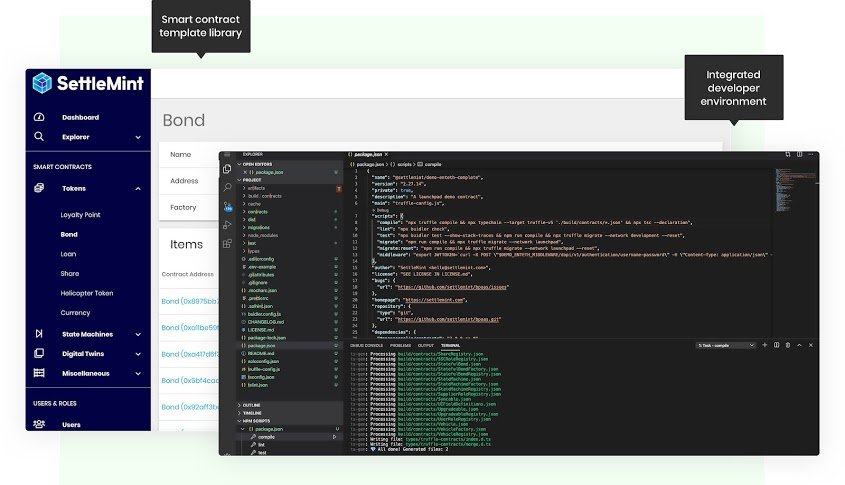The height and width of the screenshot is (485, 845).
Task: Click the Users people icon
Action: 39,424
